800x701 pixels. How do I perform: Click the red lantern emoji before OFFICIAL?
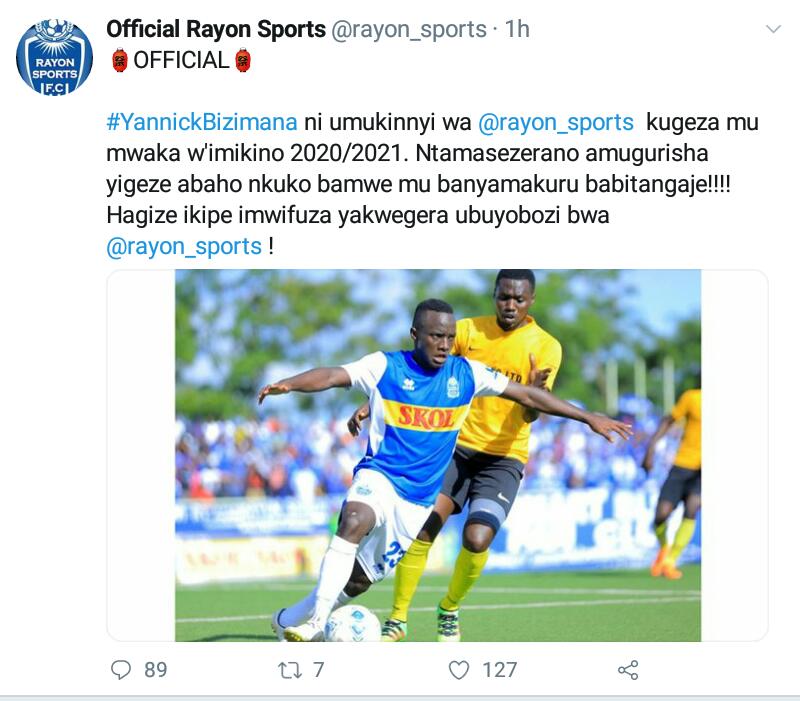pos(119,60)
